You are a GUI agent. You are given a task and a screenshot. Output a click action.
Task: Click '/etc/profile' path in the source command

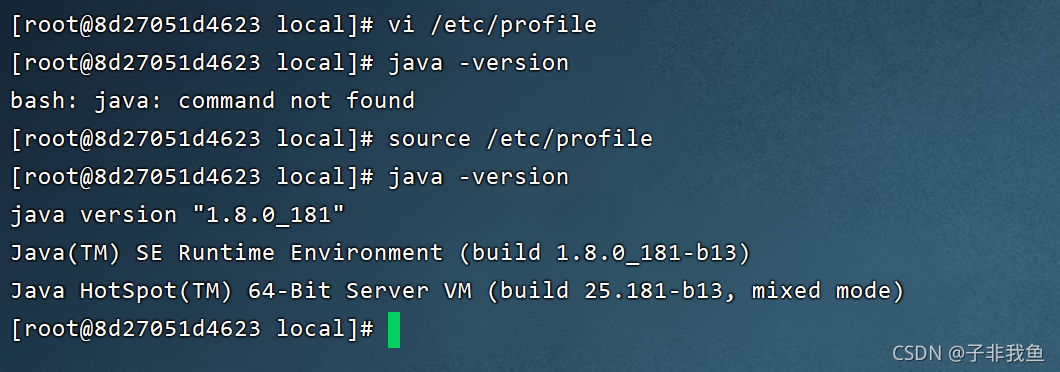pyautogui.click(x=569, y=139)
